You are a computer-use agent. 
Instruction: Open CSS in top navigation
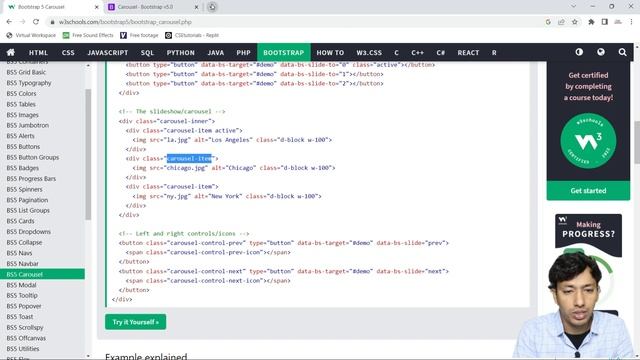(x=68, y=52)
